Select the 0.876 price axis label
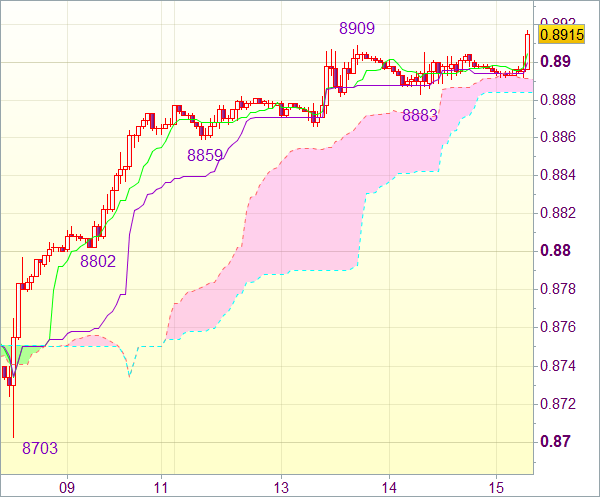This screenshot has height=497, width=600. (x=558, y=327)
